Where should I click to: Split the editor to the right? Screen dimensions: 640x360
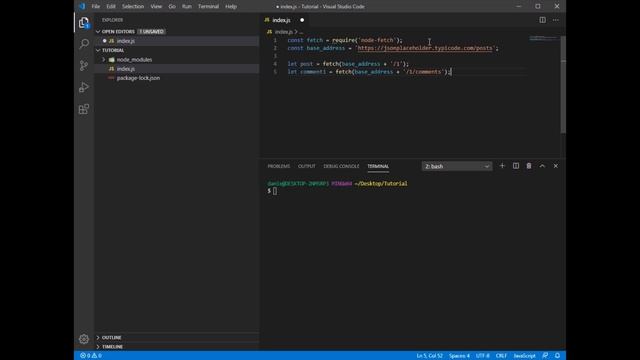[542, 20]
